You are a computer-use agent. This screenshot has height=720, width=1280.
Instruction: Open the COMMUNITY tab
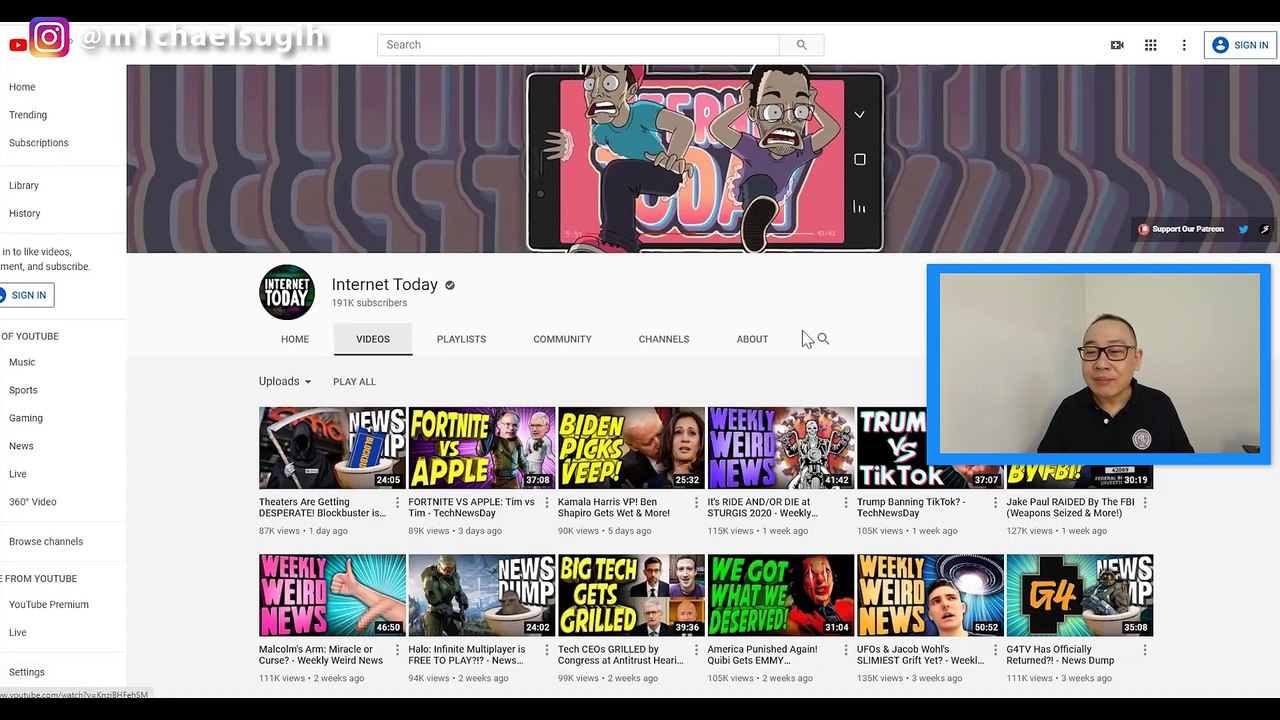tap(562, 339)
